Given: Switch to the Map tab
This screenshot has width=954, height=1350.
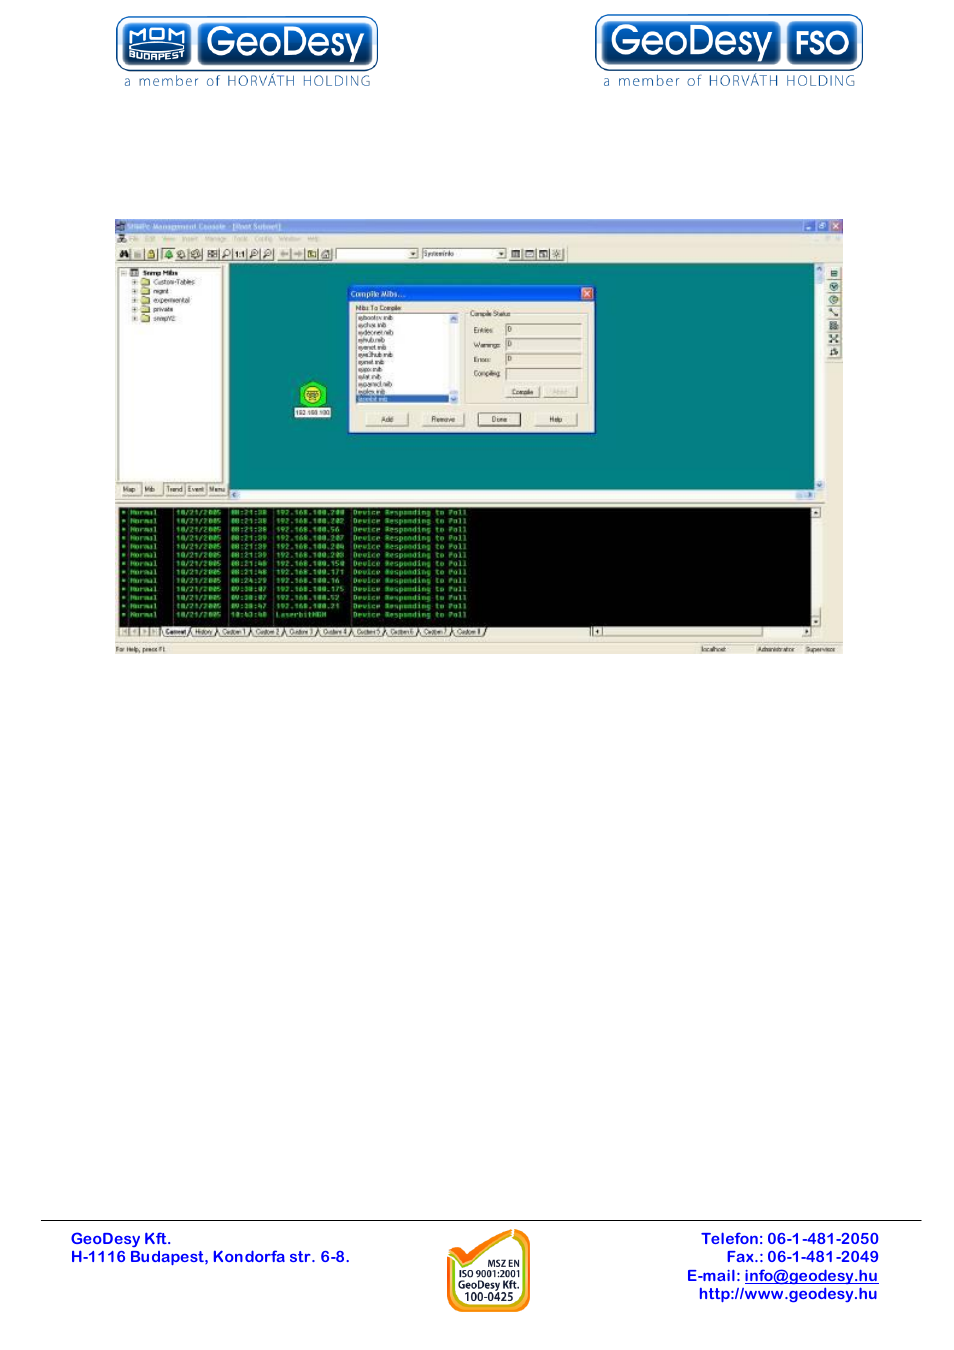Looking at the screenshot, I should click(129, 489).
